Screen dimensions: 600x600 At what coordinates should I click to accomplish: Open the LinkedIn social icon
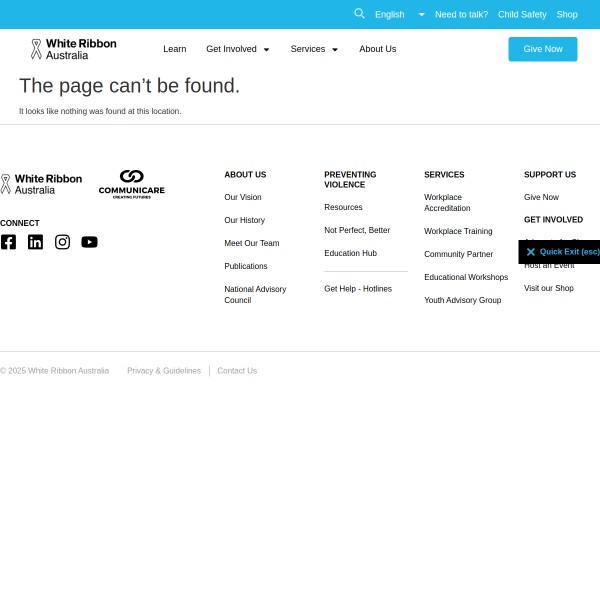tap(35, 242)
